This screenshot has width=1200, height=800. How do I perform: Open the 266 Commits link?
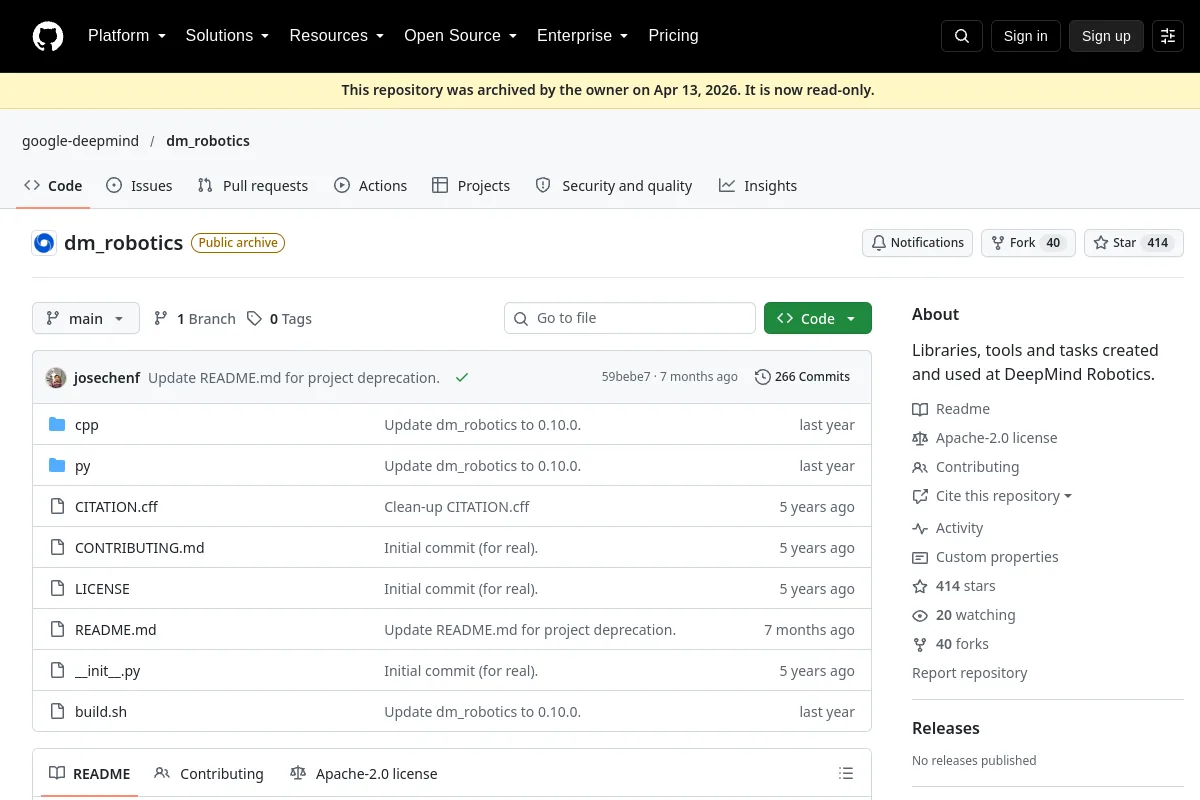[x=803, y=377]
